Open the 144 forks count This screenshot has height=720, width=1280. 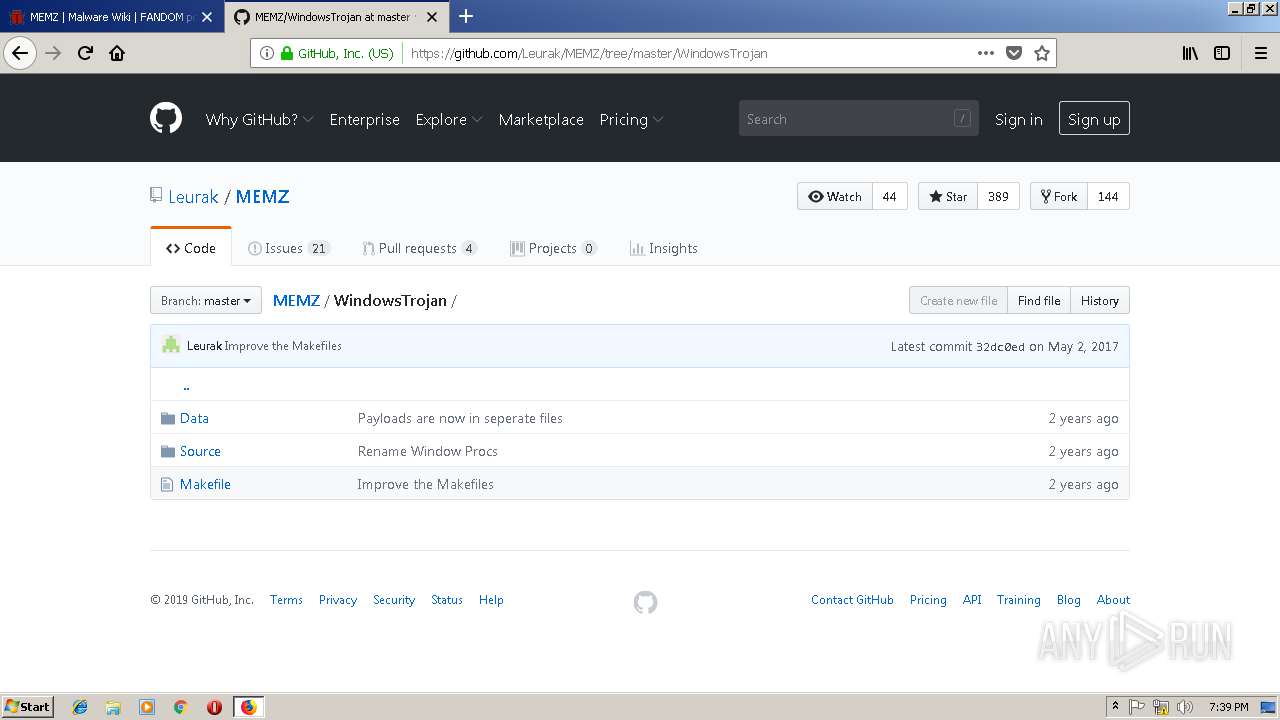tap(1108, 196)
